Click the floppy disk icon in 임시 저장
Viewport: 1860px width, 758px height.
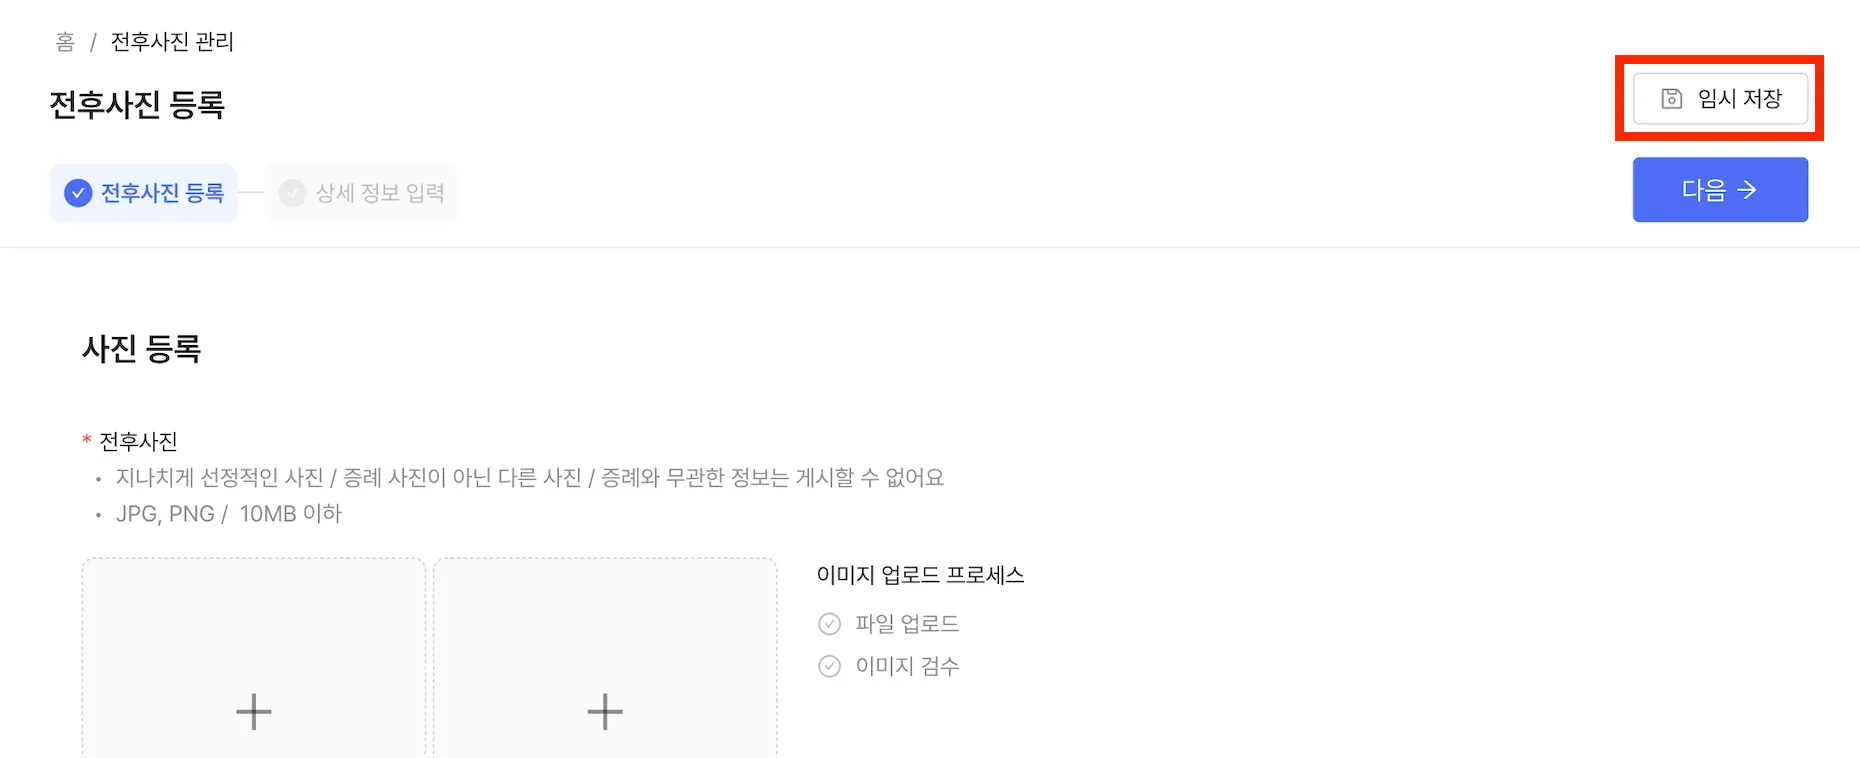(x=1672, y=98)
